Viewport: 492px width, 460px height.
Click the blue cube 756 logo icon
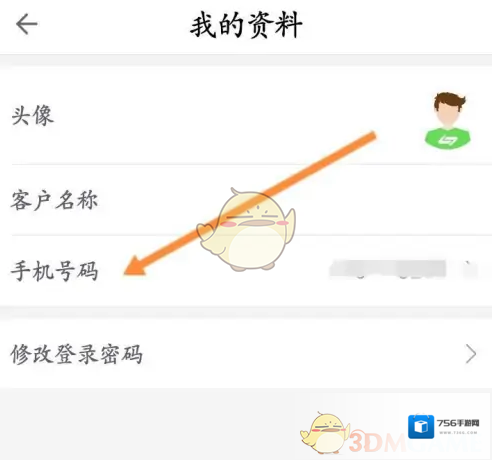point(421,426)
